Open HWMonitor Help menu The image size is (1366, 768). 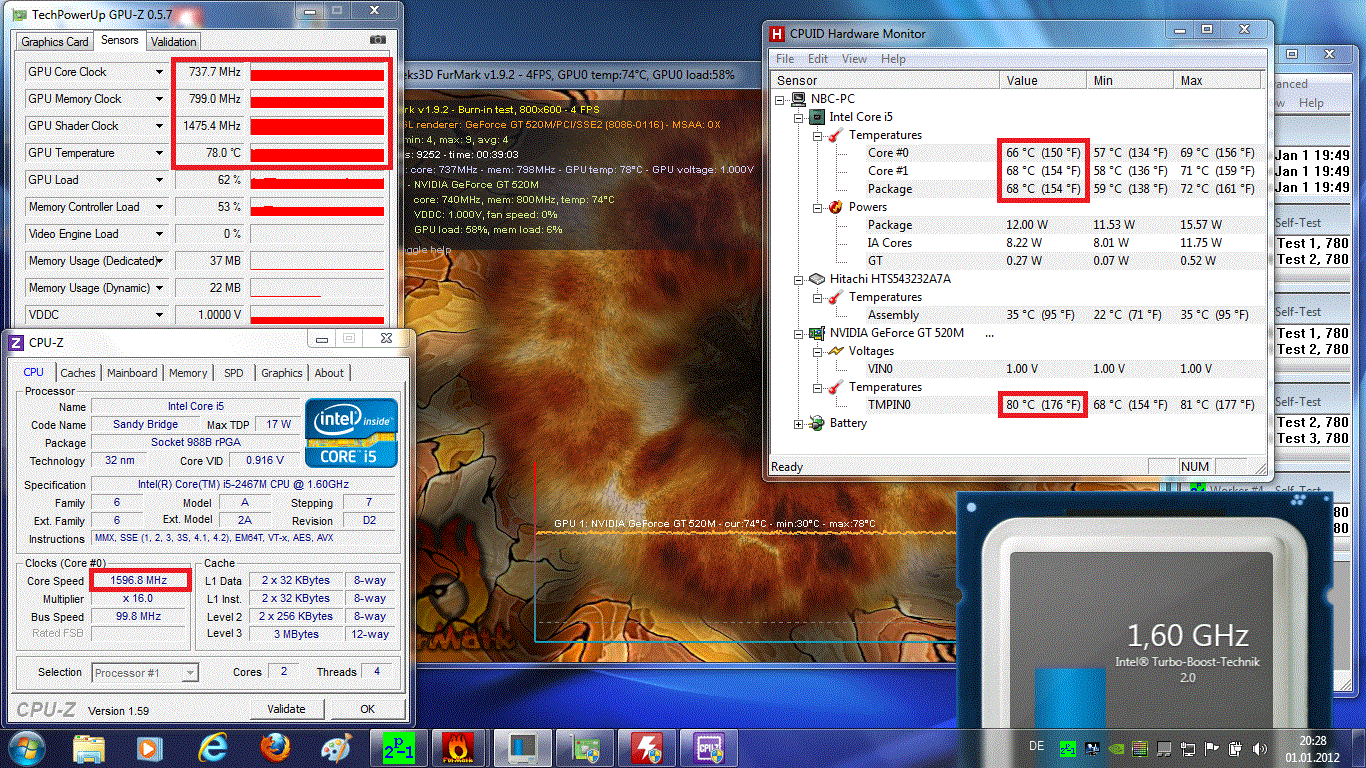tap(893, 59)
